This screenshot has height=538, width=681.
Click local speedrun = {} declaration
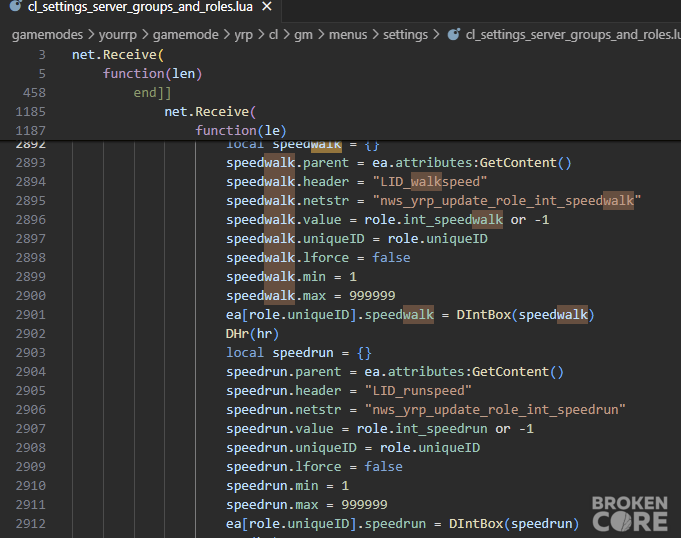coord(299,353)
